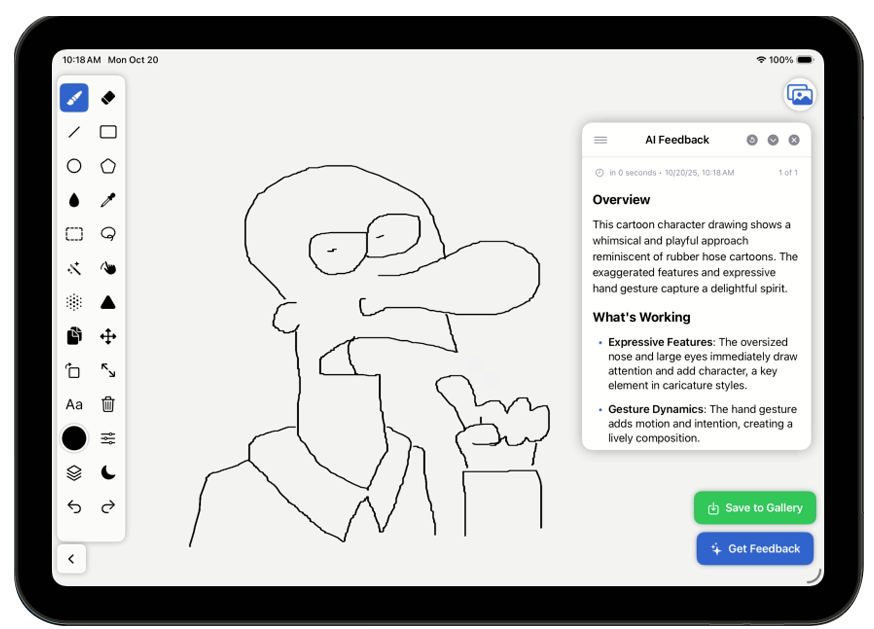Open the black color swatch picker
The image size is (874, 629).
pos(74,438)
